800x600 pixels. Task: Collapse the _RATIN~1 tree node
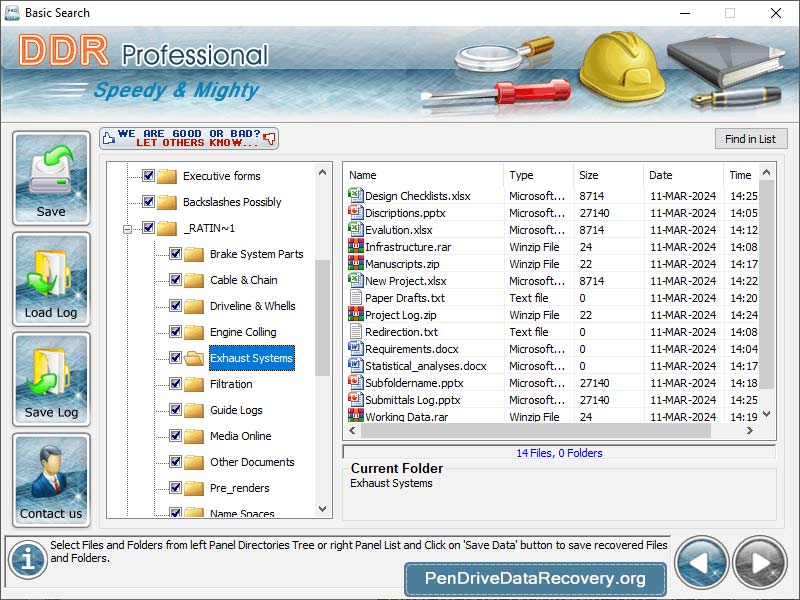[x=126, y=227]
